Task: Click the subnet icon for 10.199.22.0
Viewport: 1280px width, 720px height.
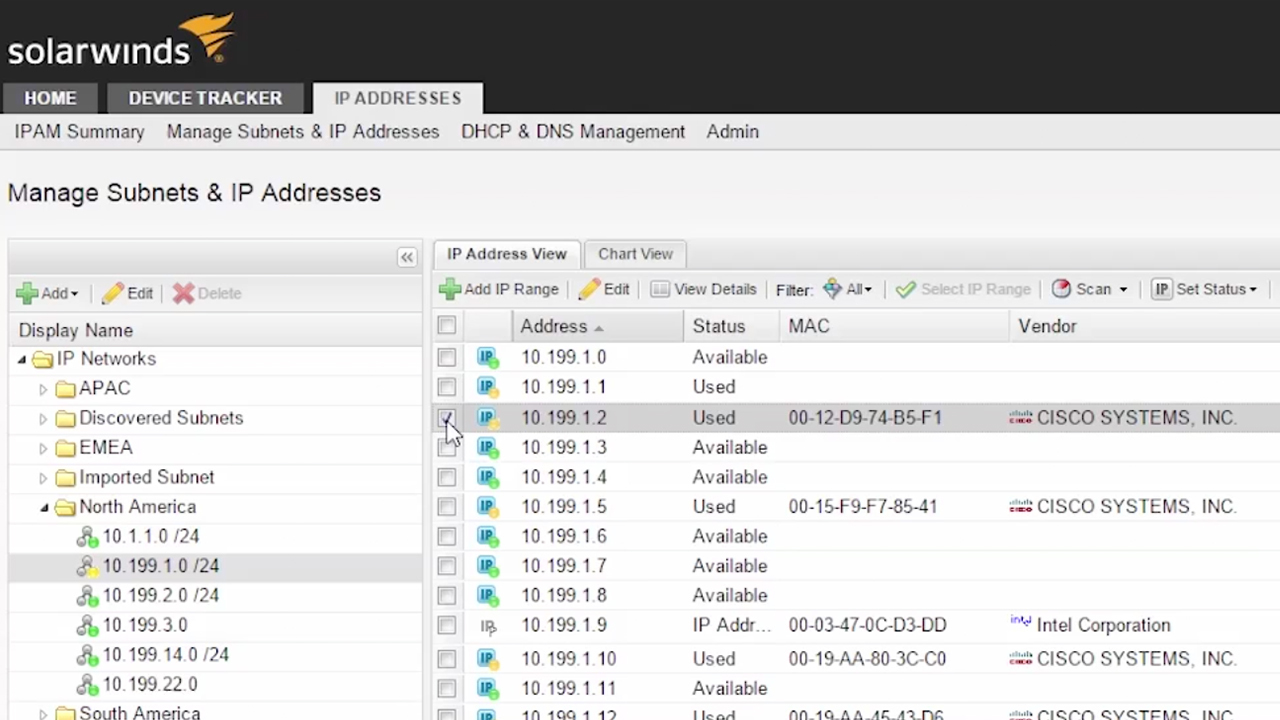Action: click(88, 685)
